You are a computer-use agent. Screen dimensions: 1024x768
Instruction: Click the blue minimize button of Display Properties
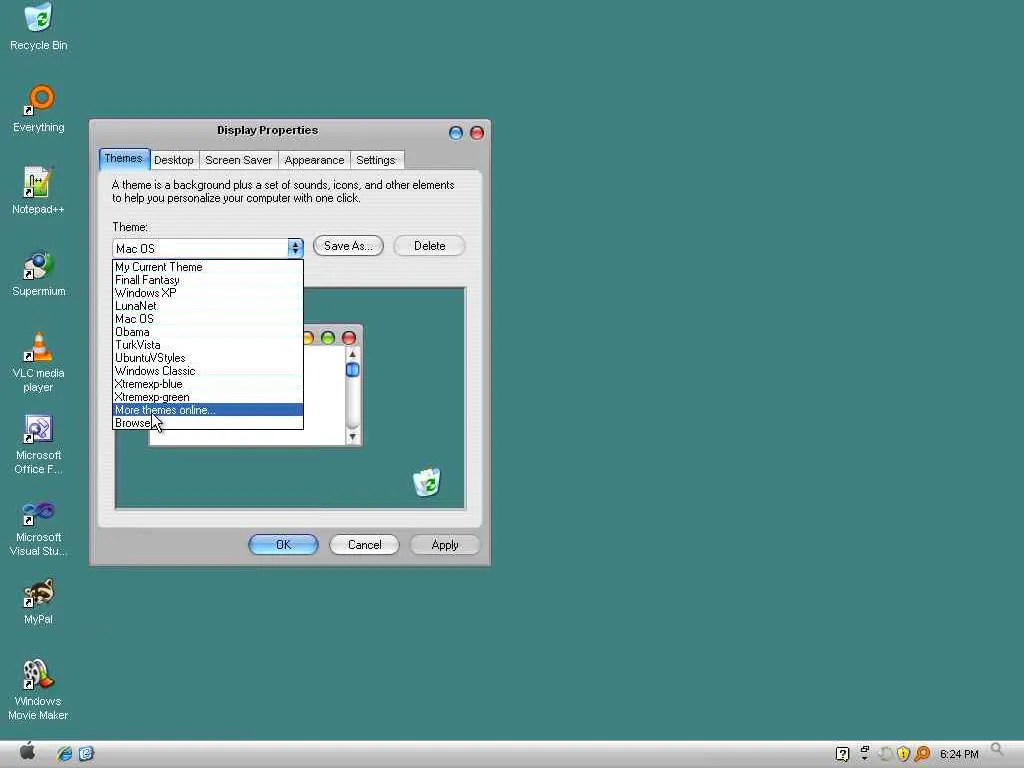tap(456, 133)
